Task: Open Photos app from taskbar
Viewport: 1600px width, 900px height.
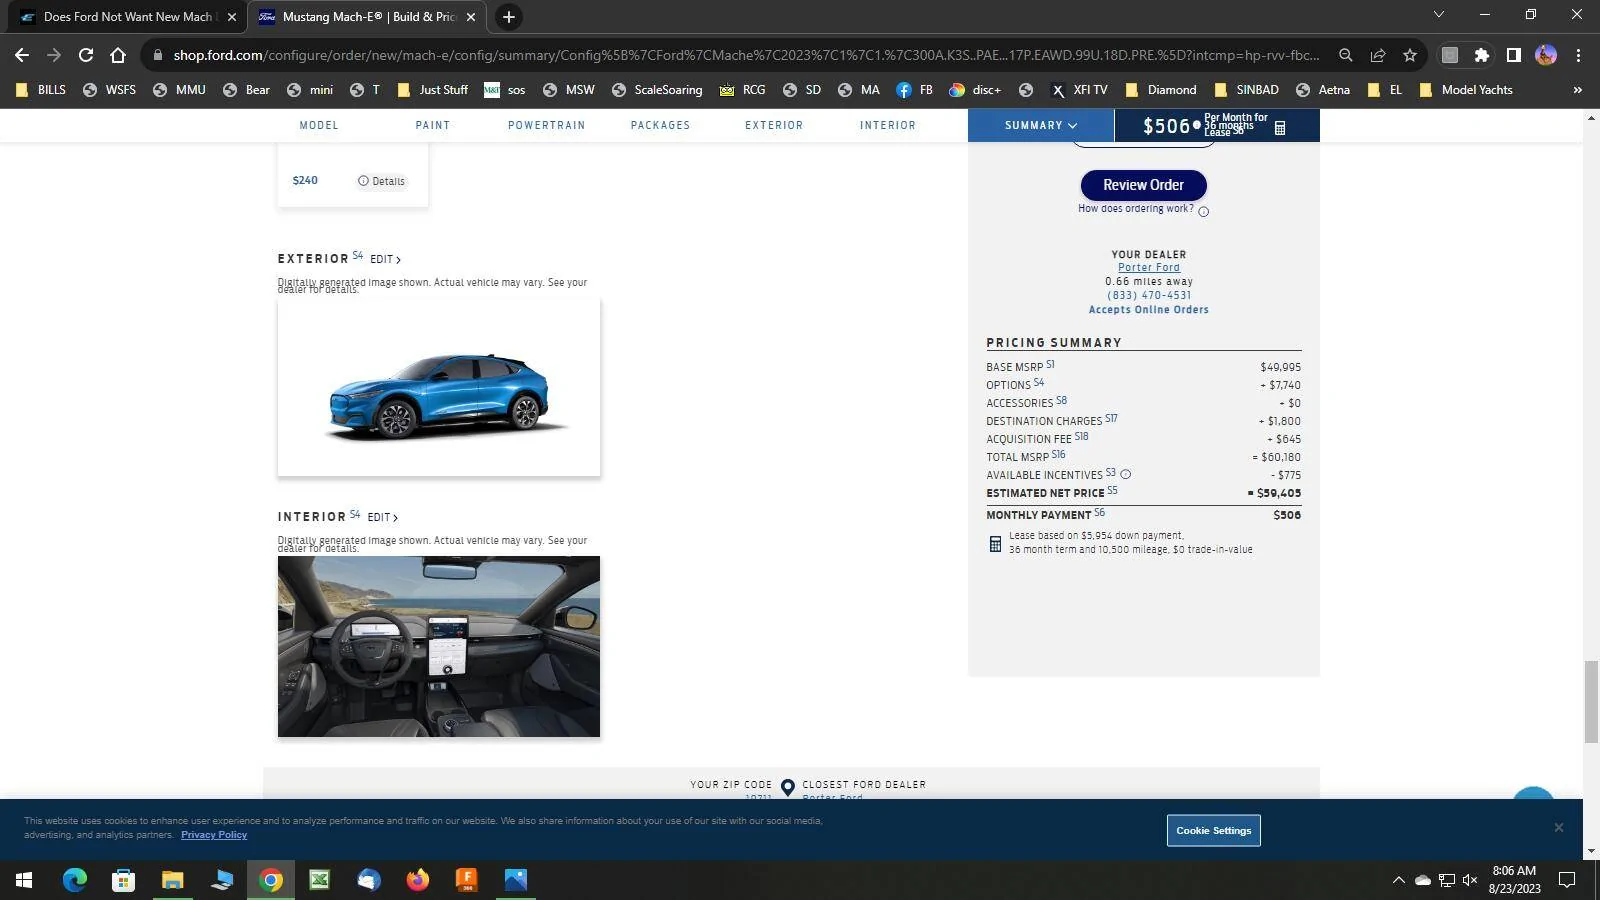Action: point(516,880)
